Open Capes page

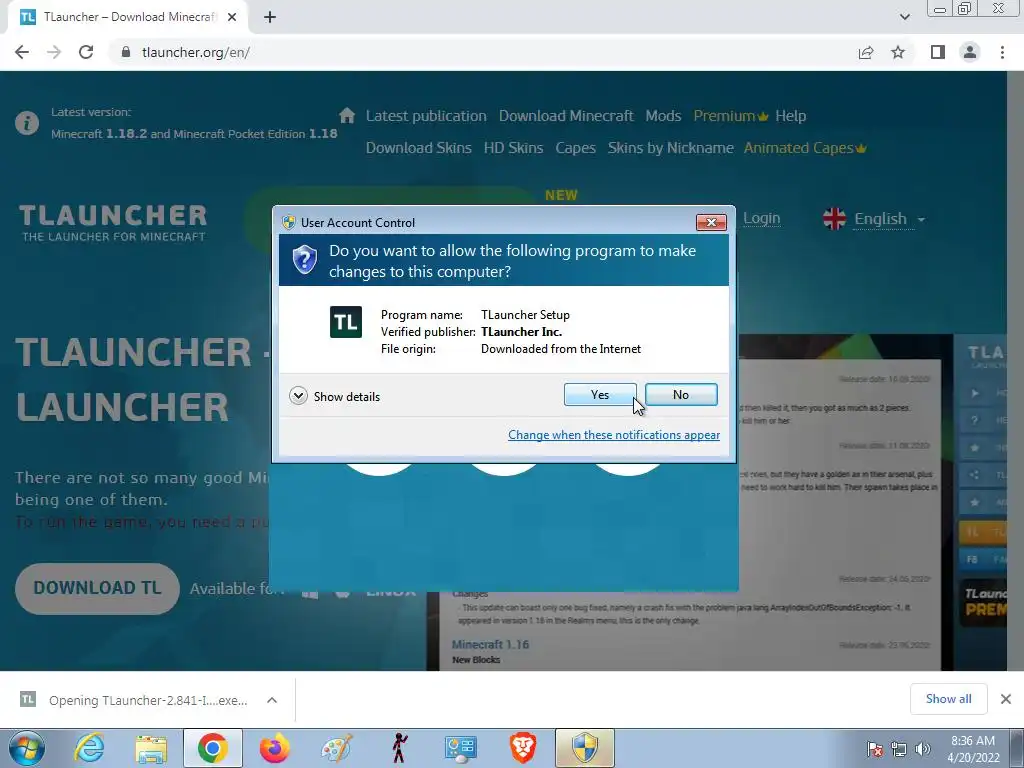(x=575, y=148)
